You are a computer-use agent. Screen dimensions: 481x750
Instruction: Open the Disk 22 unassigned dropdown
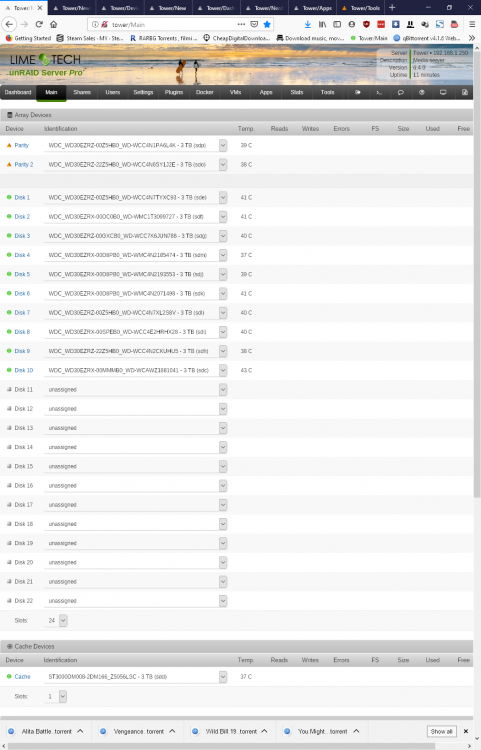pos(223,601)
